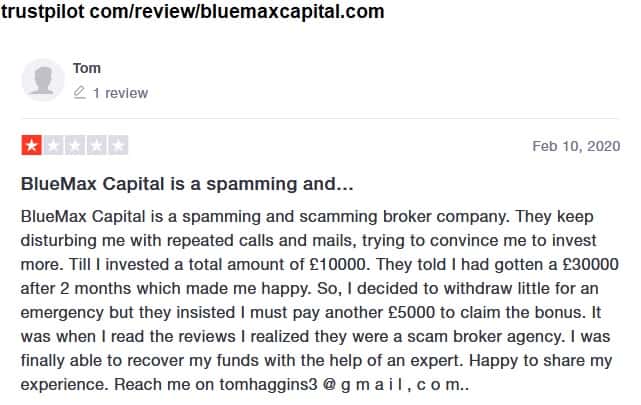Screen dimensions: 641x405
Task: Open reviewer name Tom
Action: pyautogui.click(x=87, y=68)
